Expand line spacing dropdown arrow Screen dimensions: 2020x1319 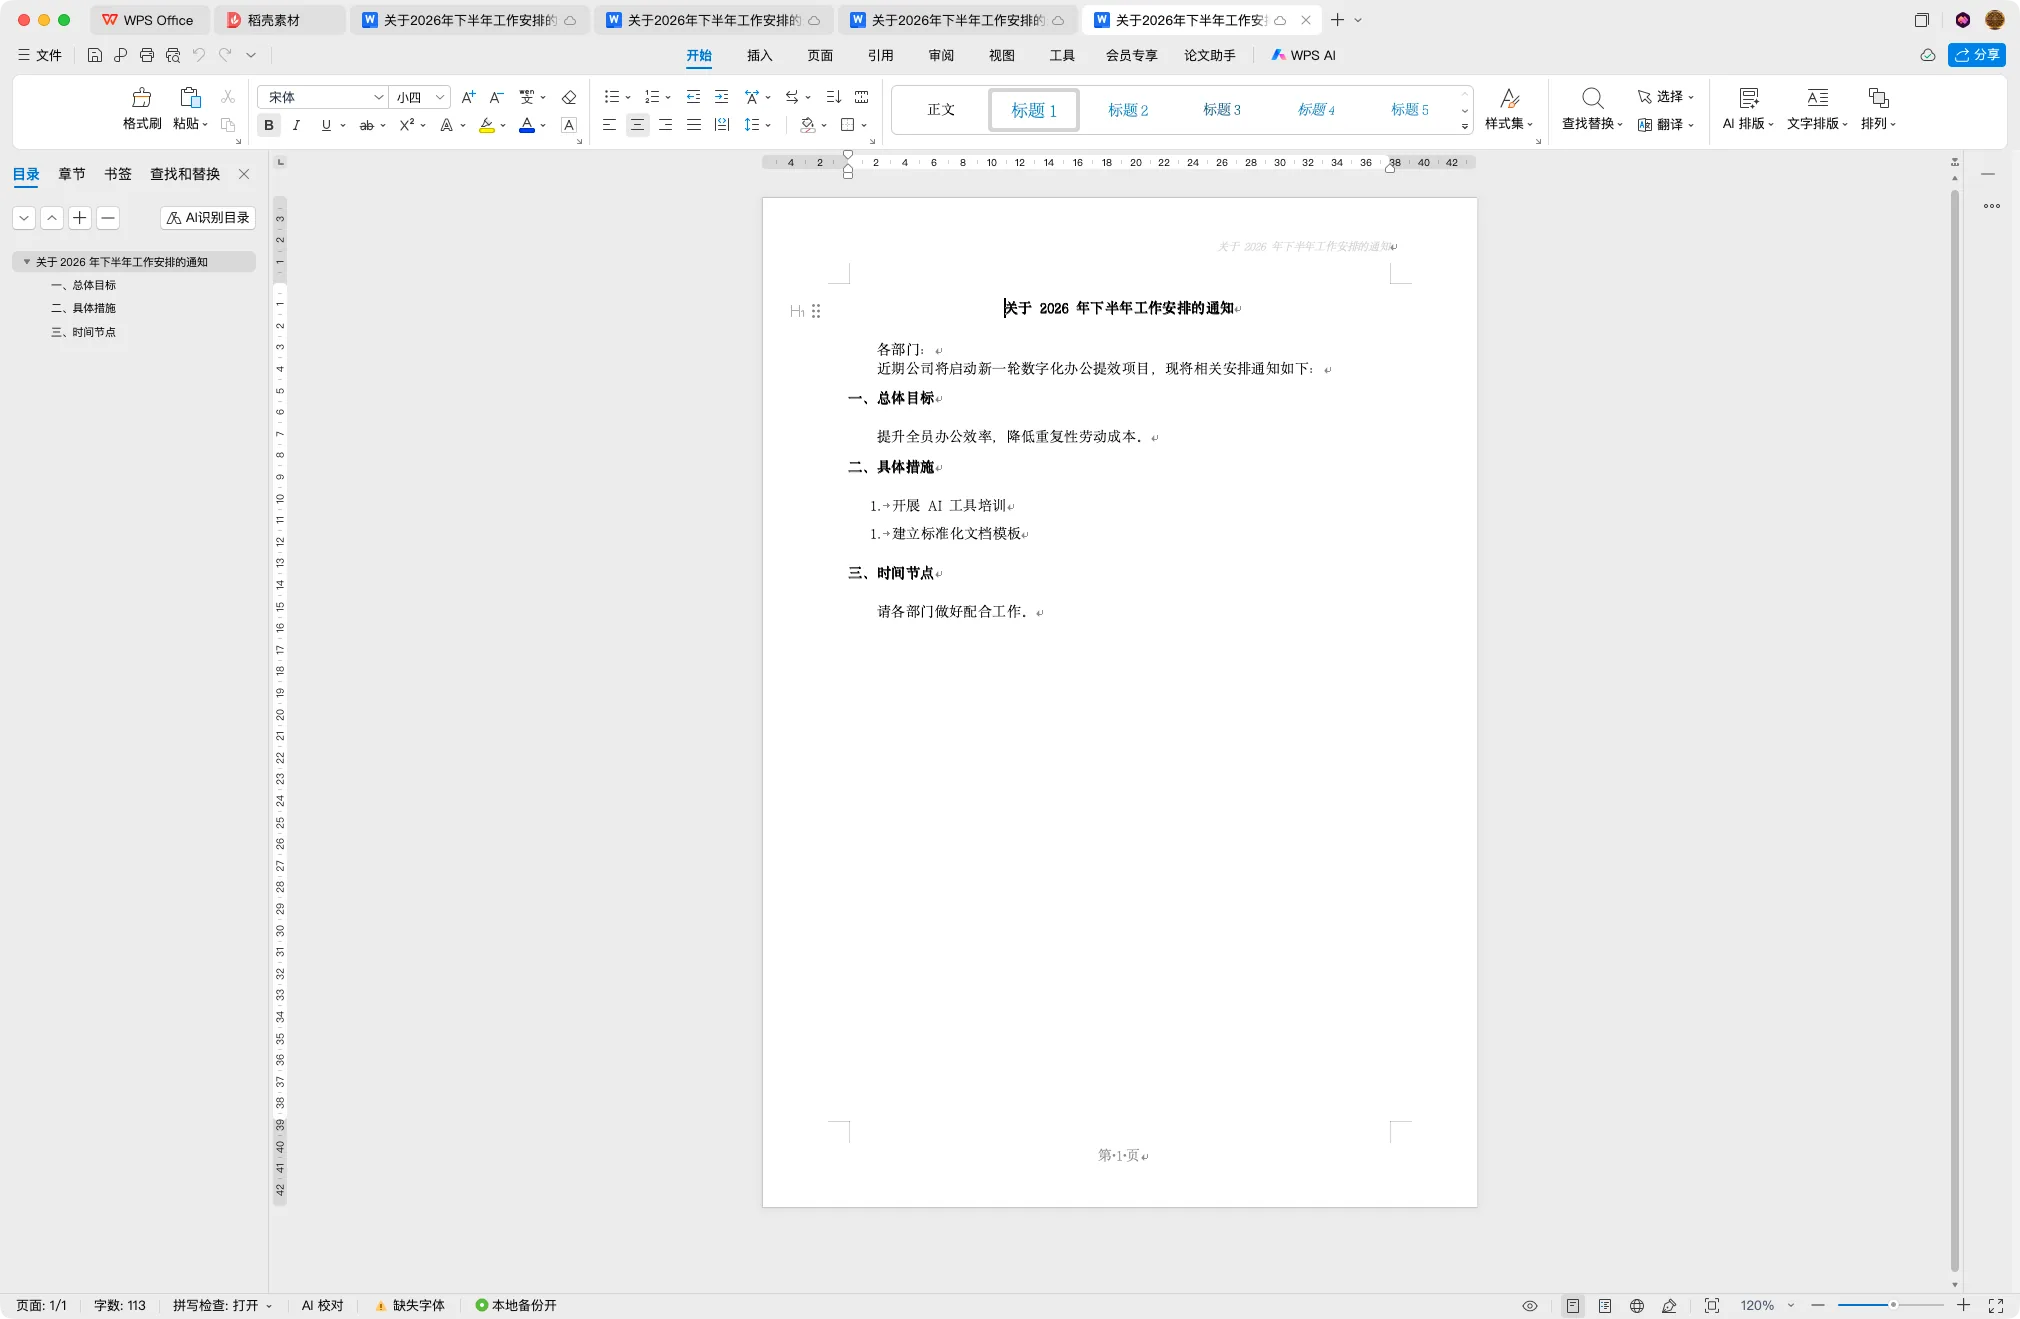(x=768, y=126)
